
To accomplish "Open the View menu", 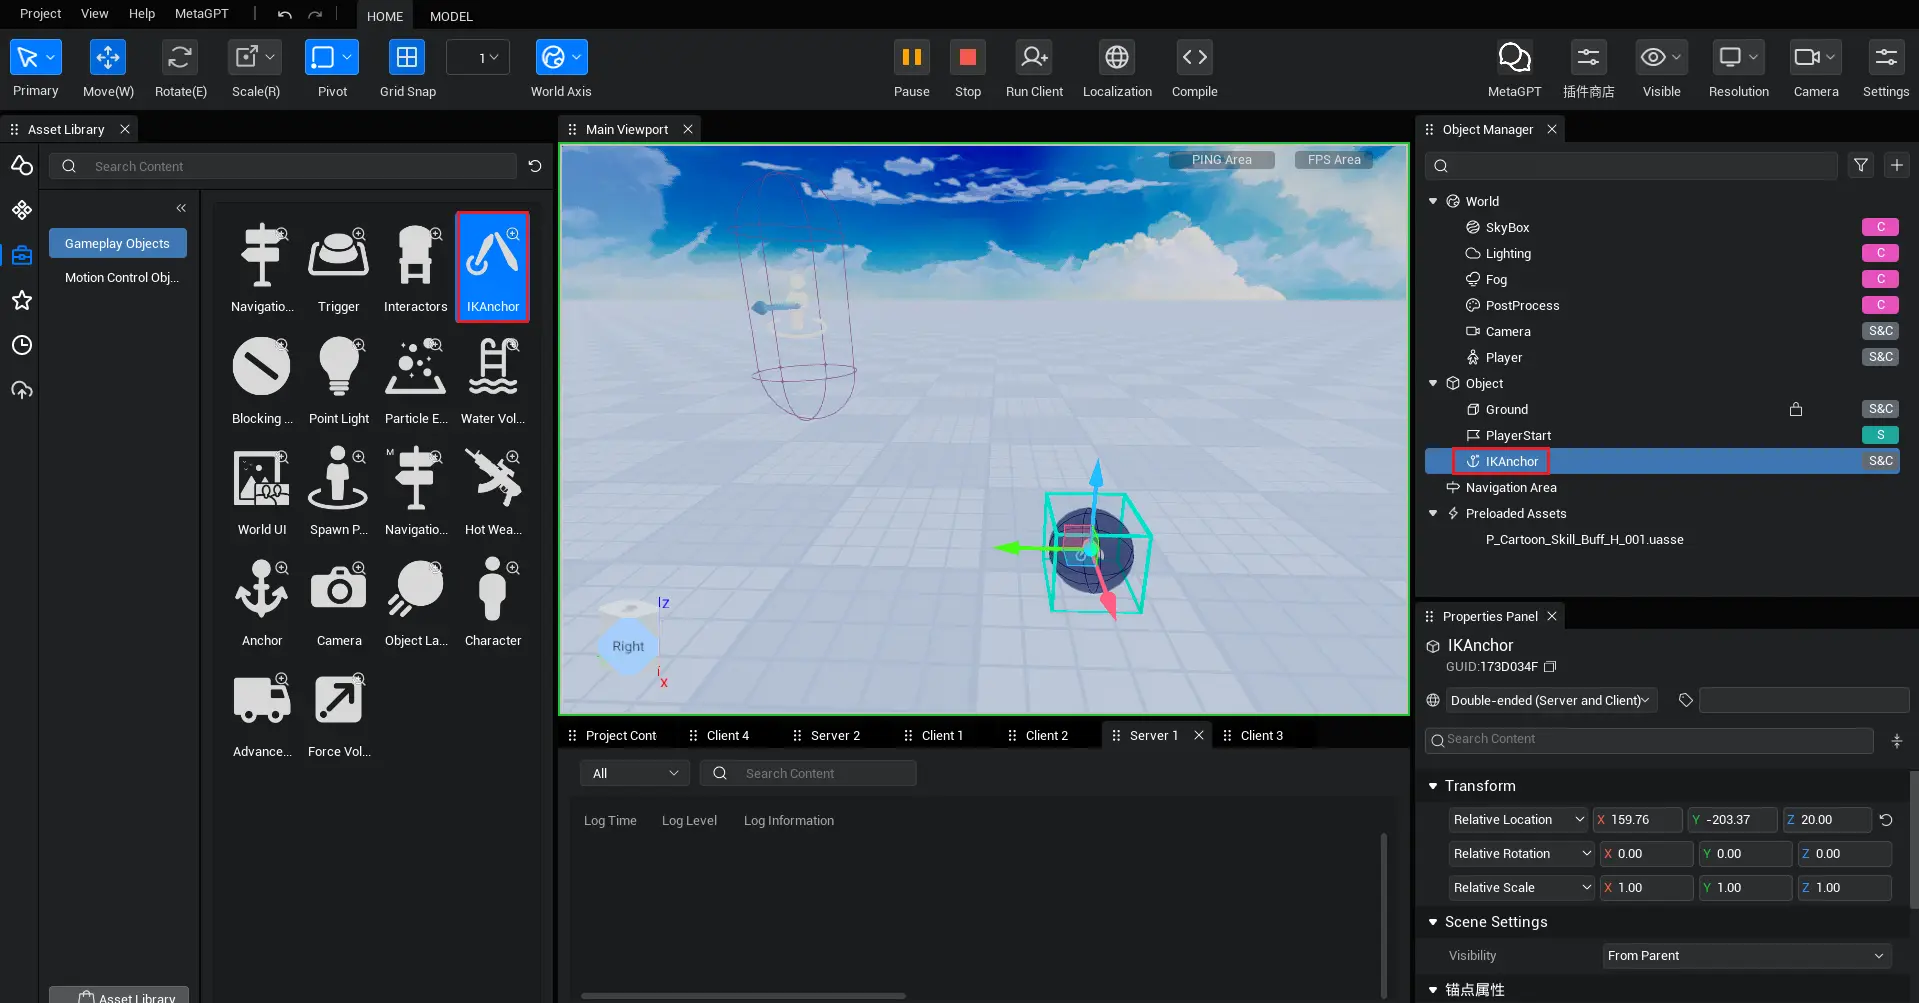I will pos(94,13).
